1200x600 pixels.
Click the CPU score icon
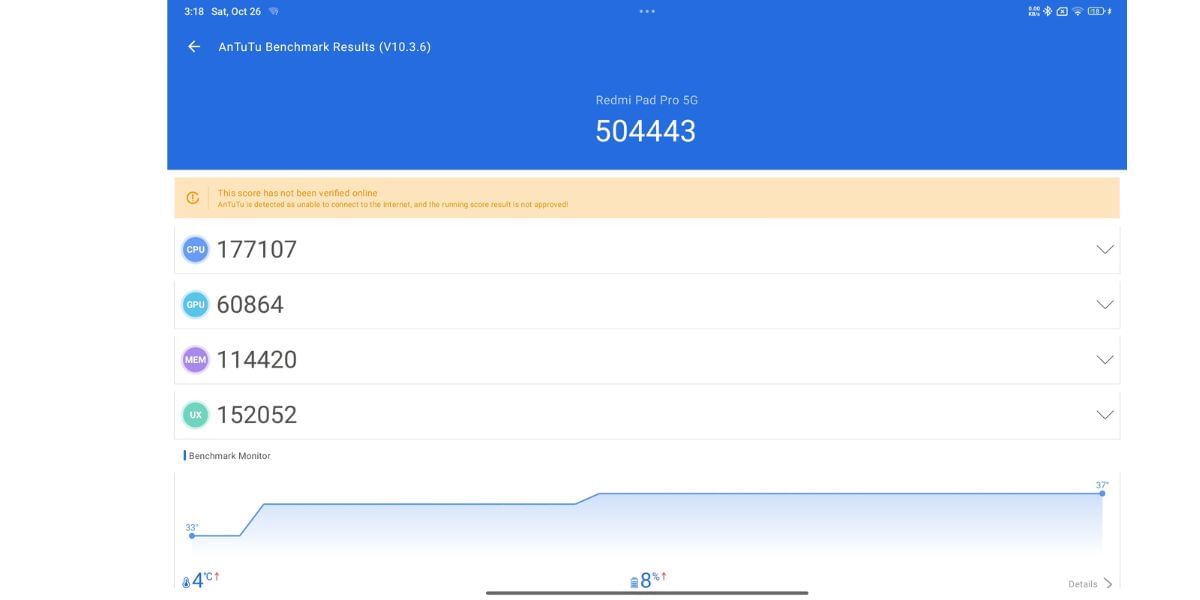point(195,249)
